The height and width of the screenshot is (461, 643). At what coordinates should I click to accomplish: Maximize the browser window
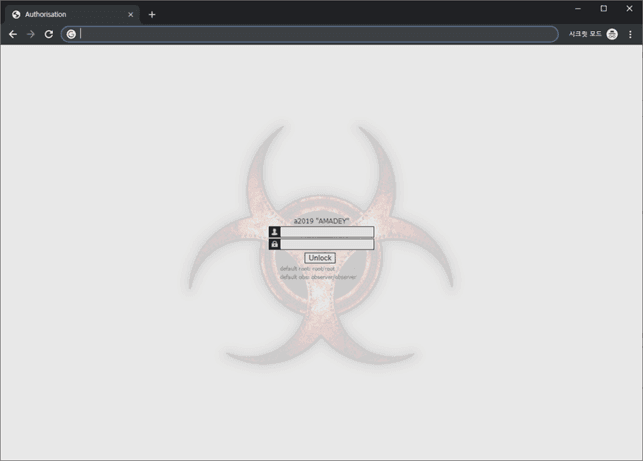point(604,9)
